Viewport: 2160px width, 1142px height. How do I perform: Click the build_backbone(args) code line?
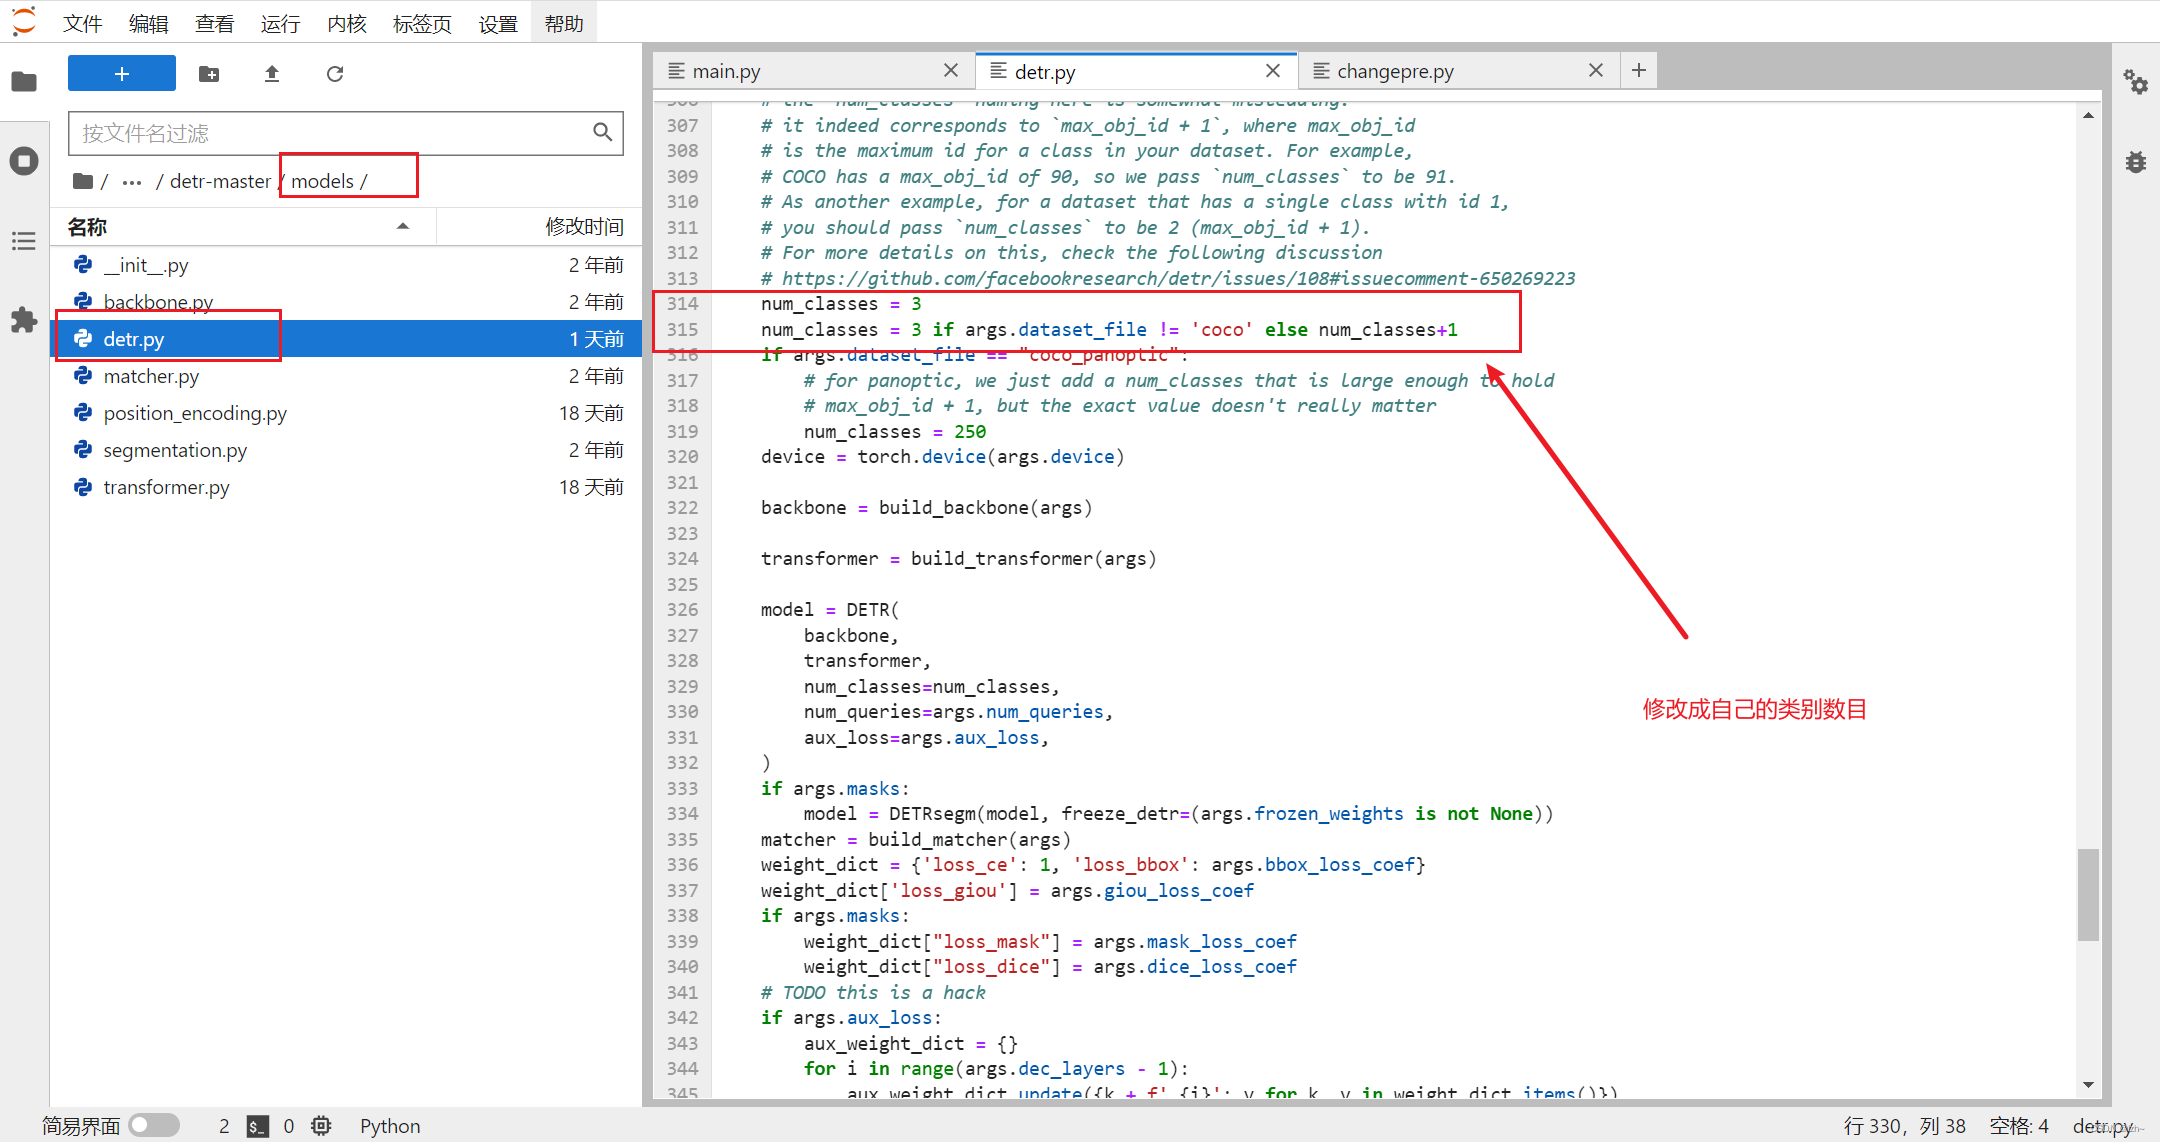926,508
